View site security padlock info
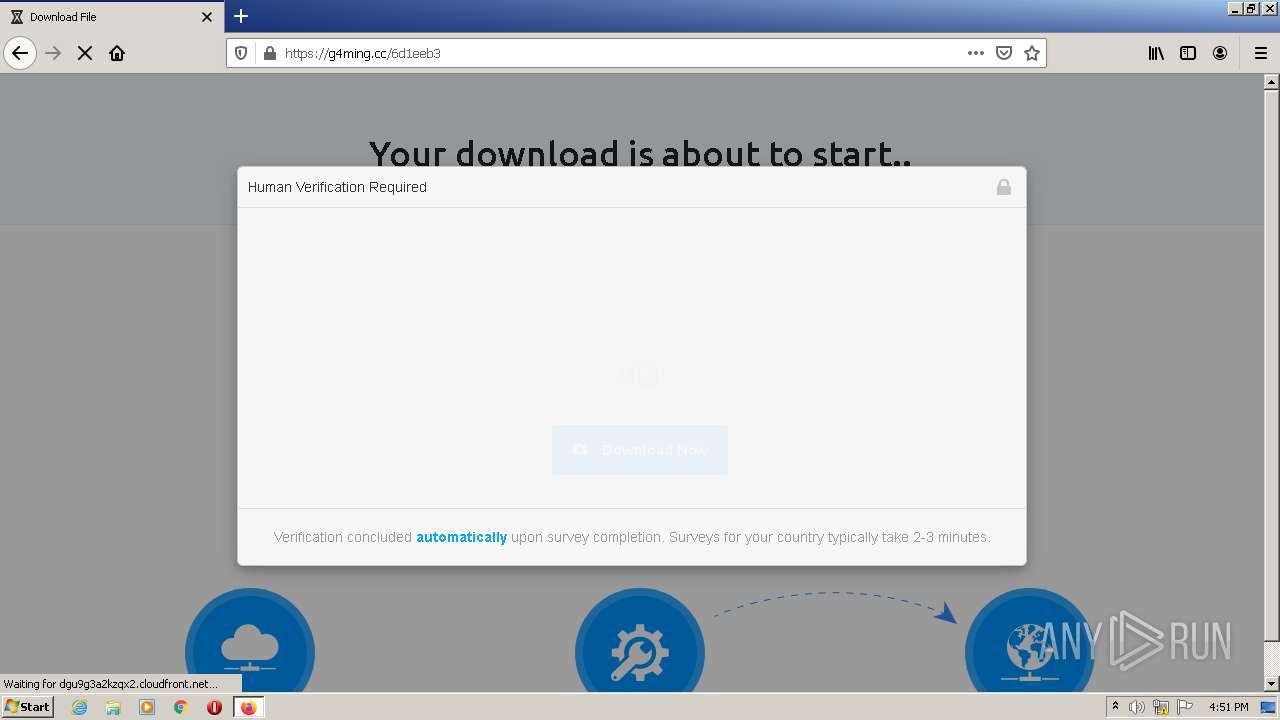The height and width of the screenshot is (720, 1280). tap(268, 53)
